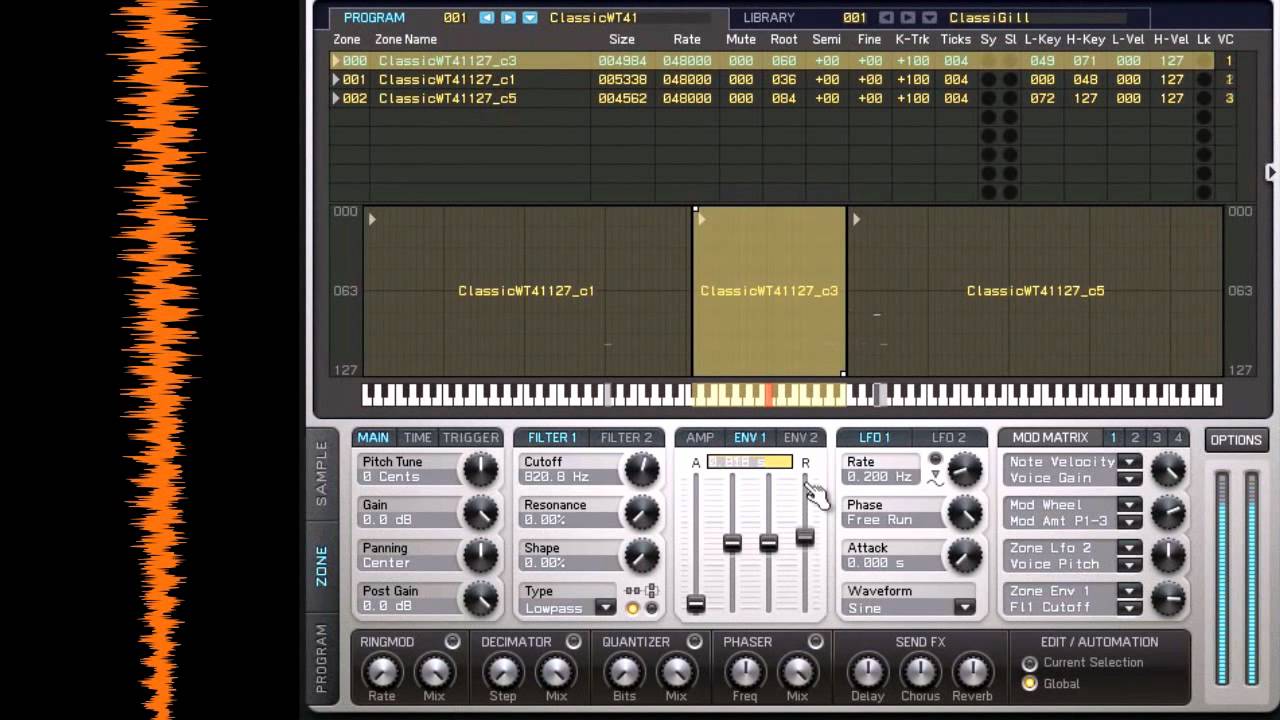Click the Panning knob
This screenshot has width=1280, height=720.
[x=480, y=556]
